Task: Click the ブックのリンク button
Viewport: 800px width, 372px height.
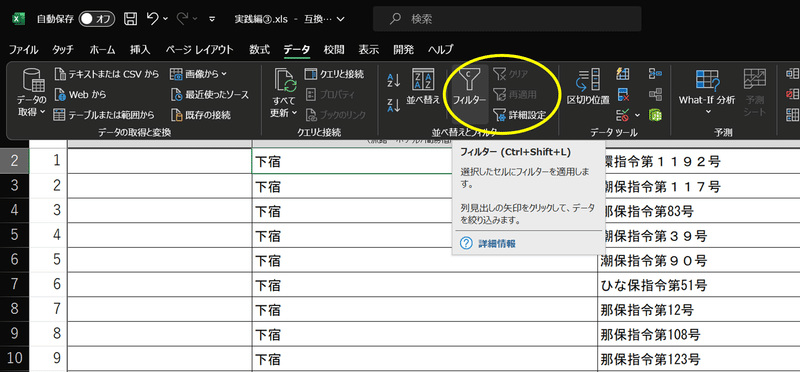Action: pyautogui.click(x=335, y=115)
